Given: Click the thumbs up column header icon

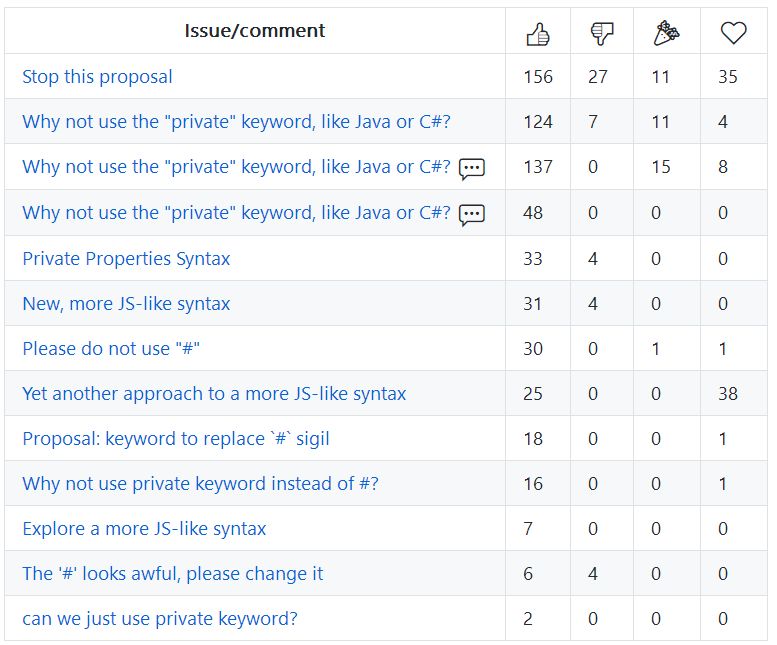Looking at the screenshot, I should [x=538, y=33].
